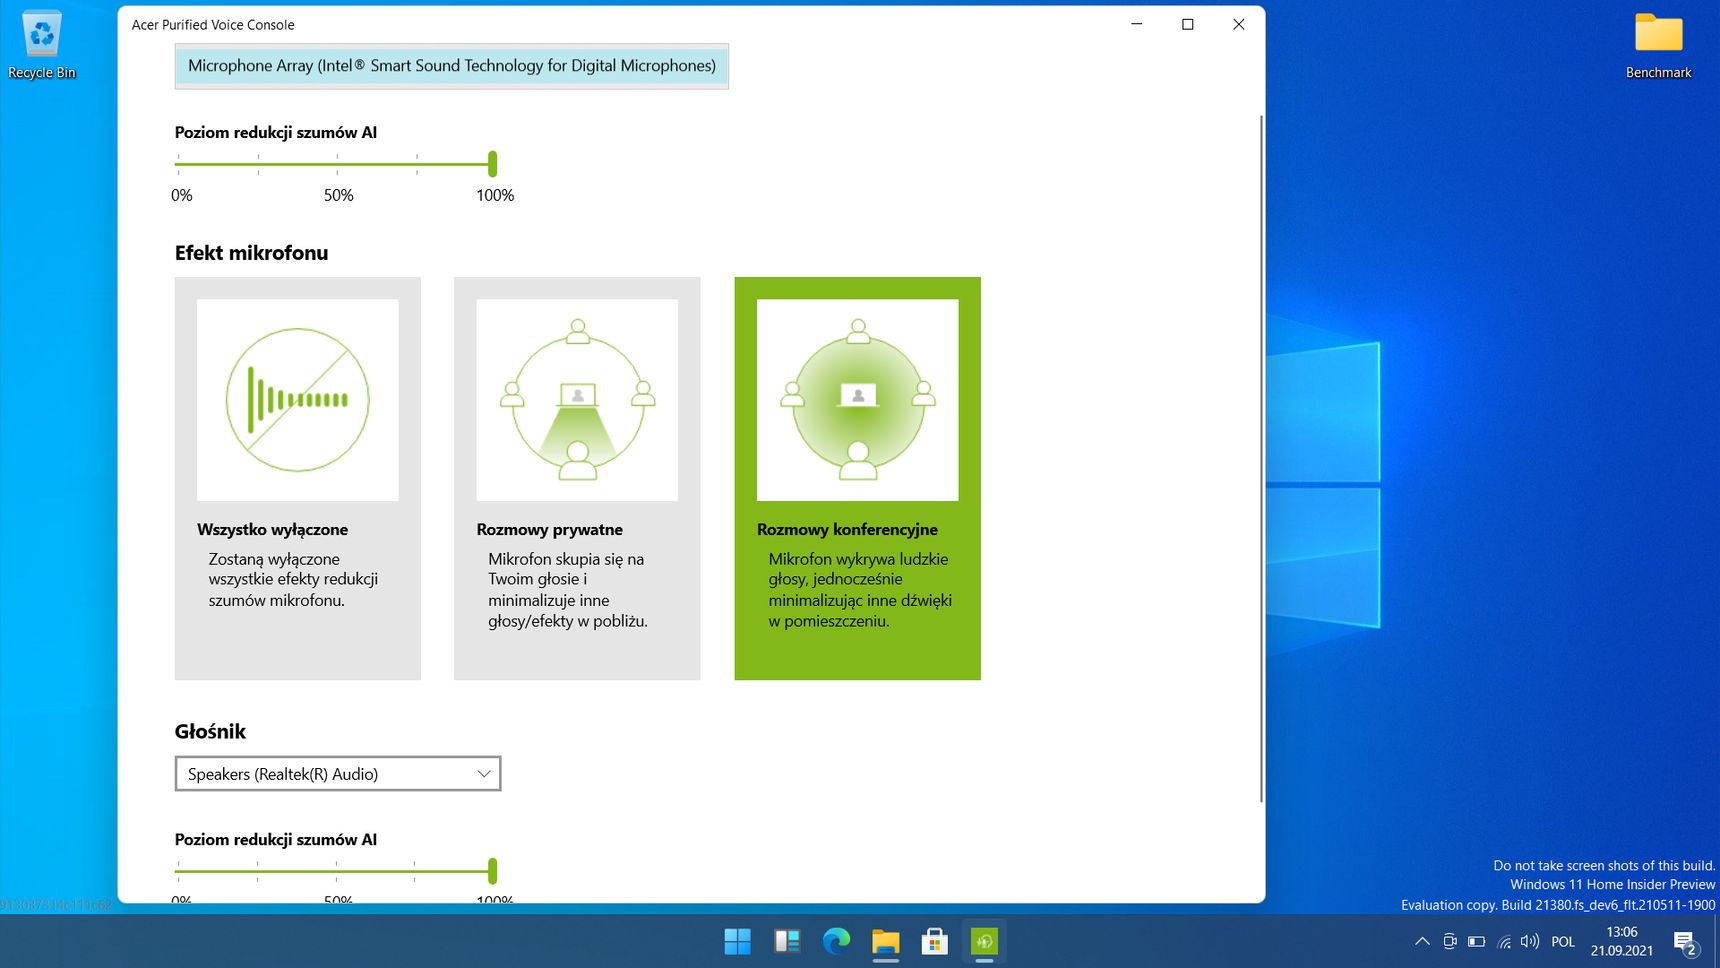1720x968 pixels.
Task: Launch Microsoft Edge from the taskbar
Action: click(836, 941)
